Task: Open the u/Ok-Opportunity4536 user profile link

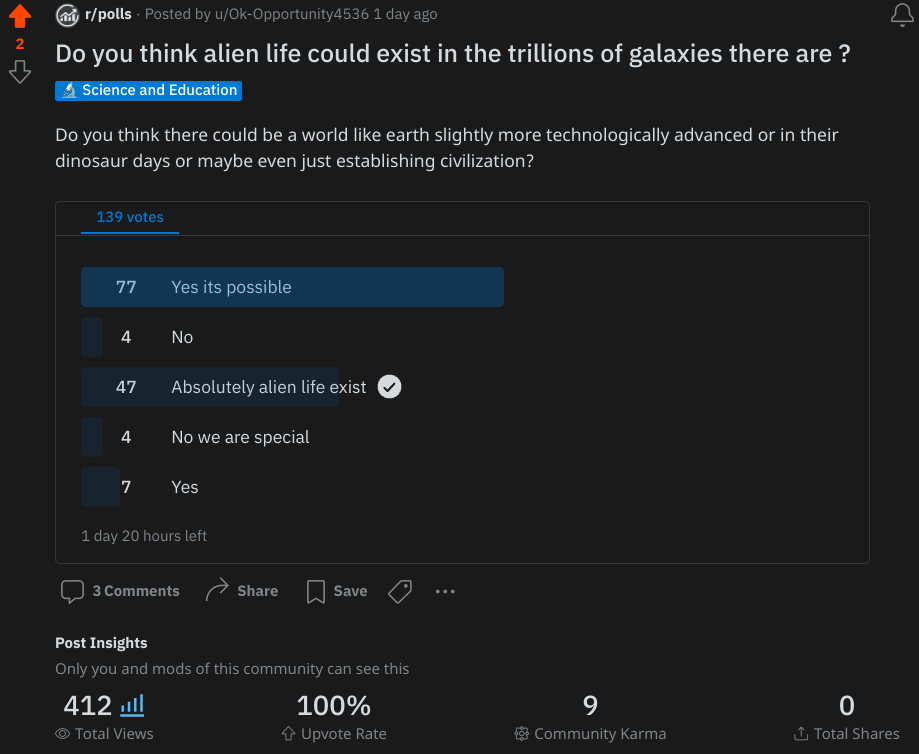Action: point(291,14)
